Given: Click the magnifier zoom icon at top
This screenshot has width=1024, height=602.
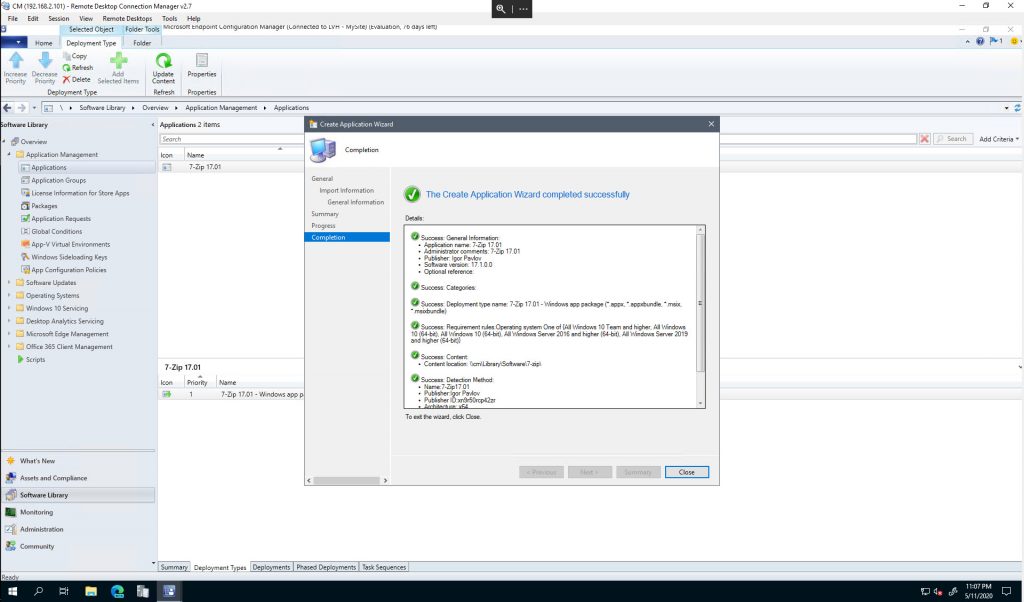Looking at the screenshot, I should click(501, 9).
